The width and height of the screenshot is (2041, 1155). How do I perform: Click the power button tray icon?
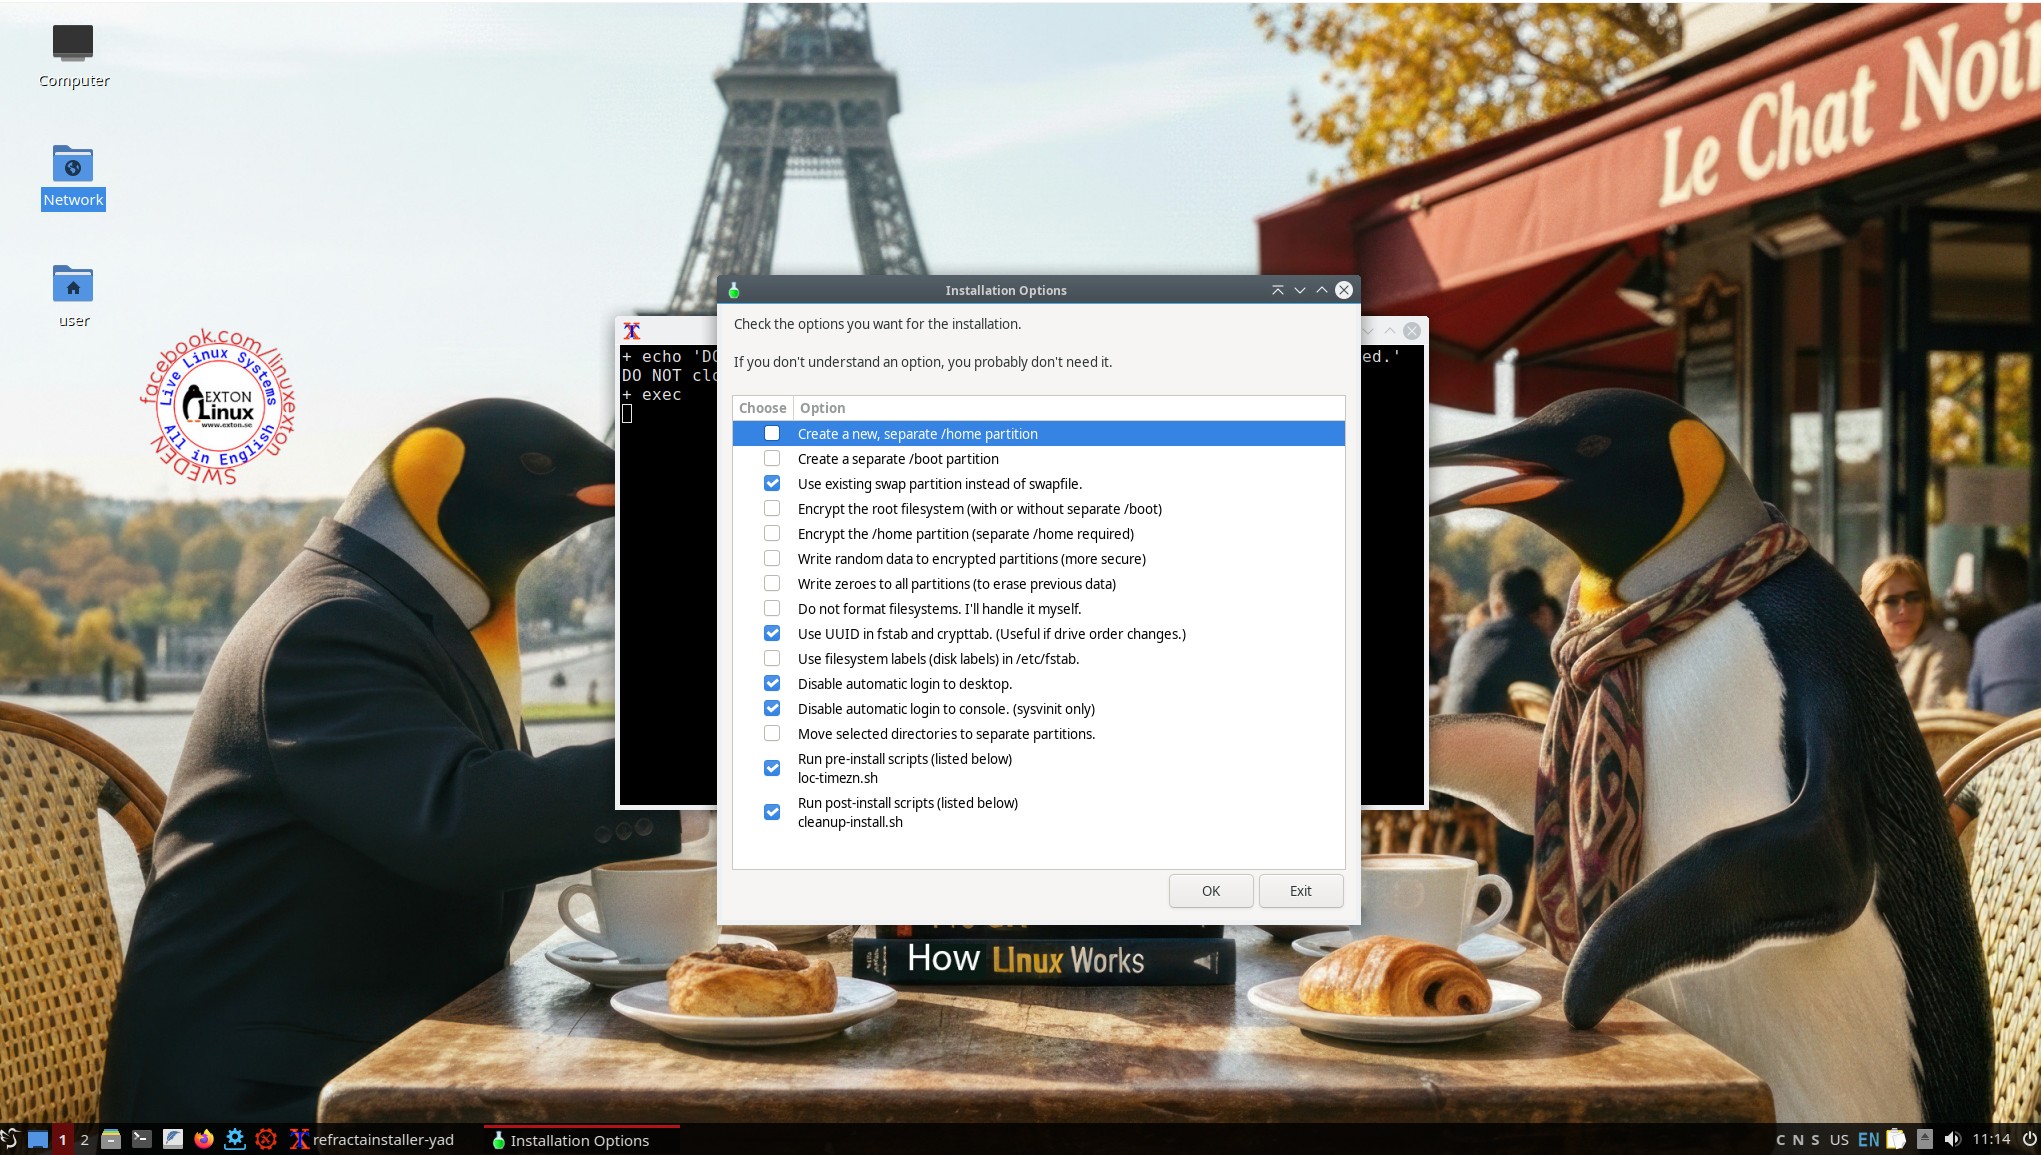point(2029,1139)
